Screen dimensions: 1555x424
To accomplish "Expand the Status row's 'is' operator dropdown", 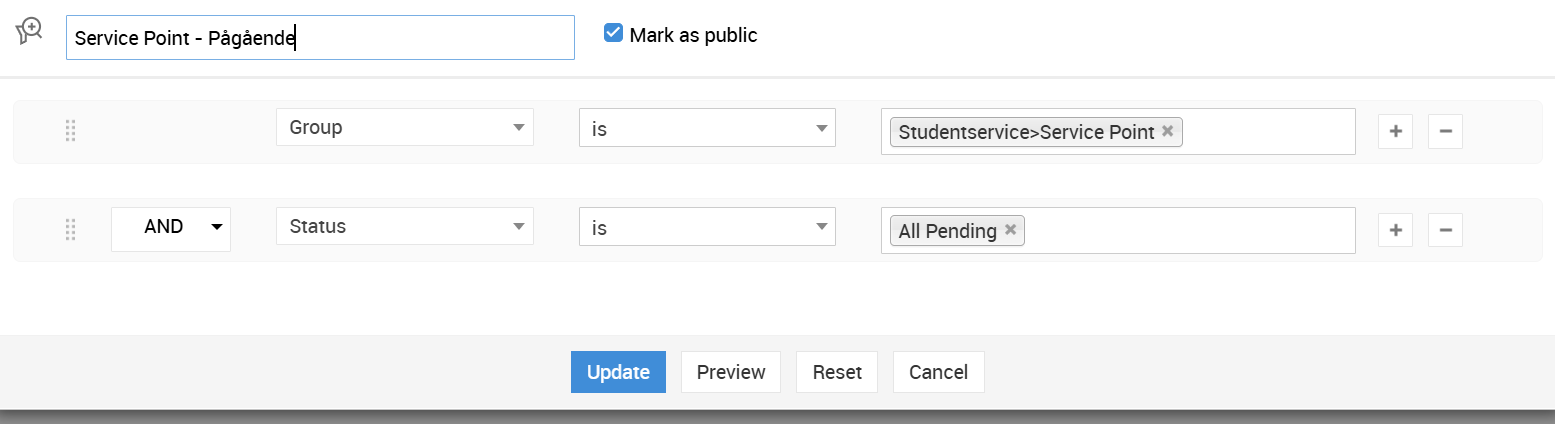I will 707,227.
